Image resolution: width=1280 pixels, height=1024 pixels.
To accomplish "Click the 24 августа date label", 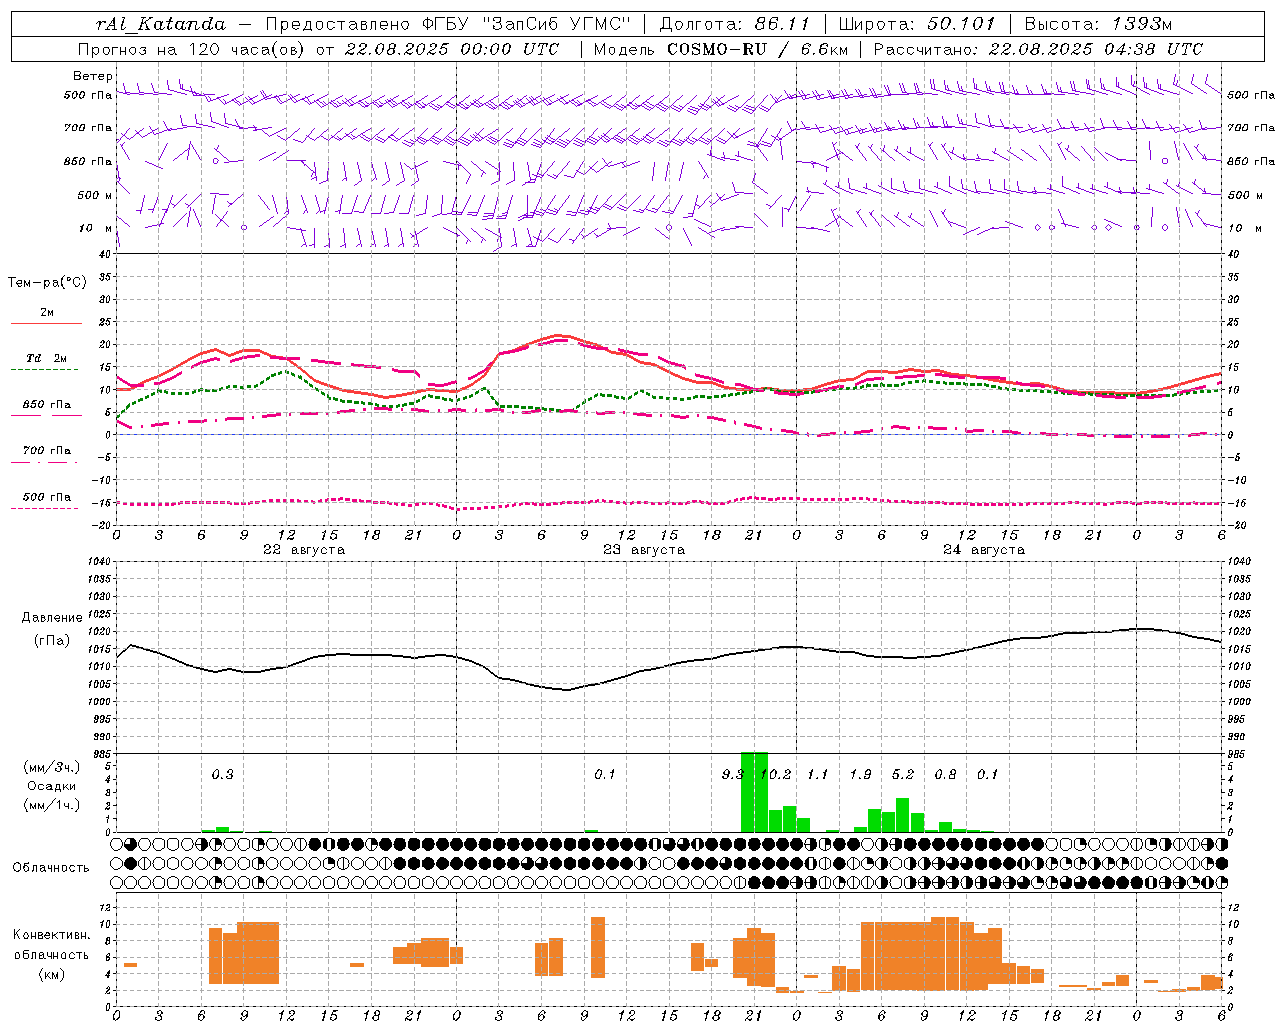I will pos(984,550).
